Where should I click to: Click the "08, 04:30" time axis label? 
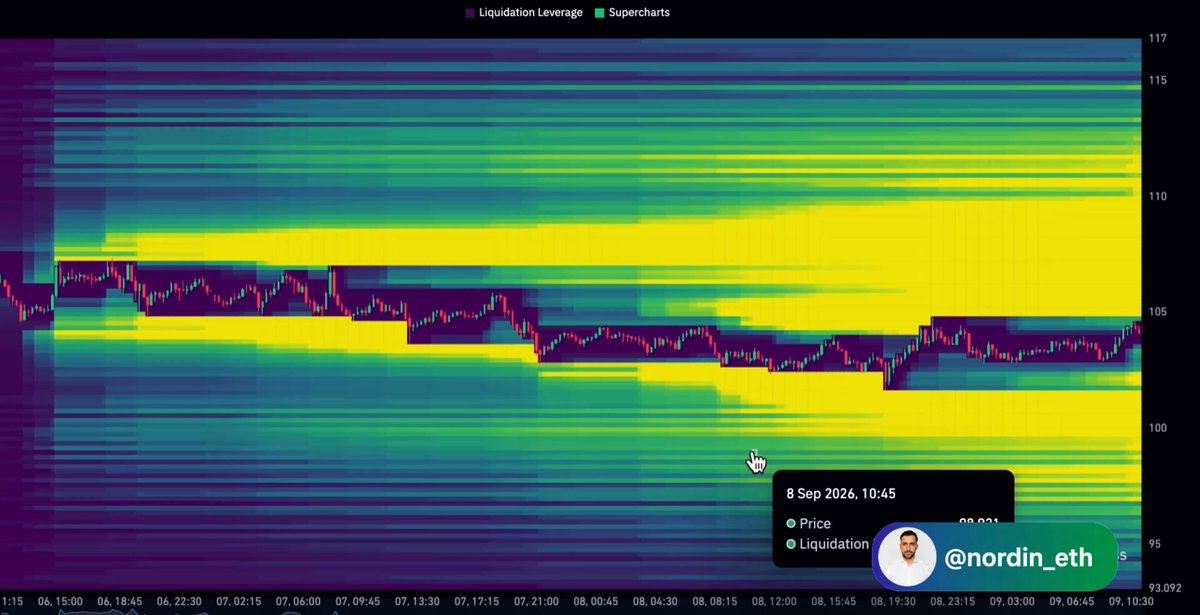click(x=655, y=601)
